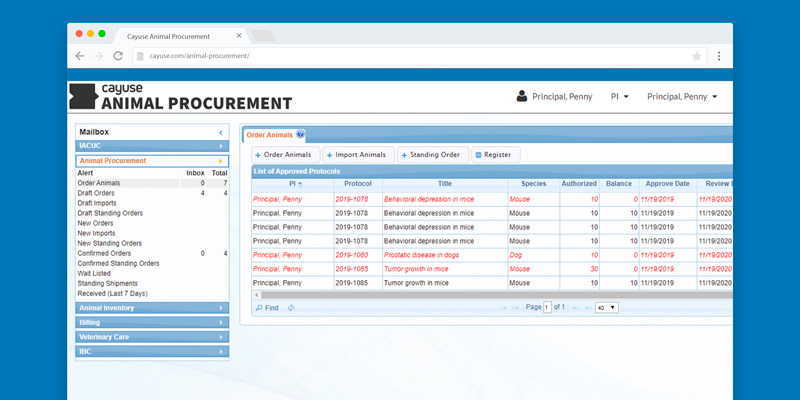Image resolution: width=800 pixels, height=400 pixels.
Task: Open Confirmed Orders alert
Action: coord(104,254)
